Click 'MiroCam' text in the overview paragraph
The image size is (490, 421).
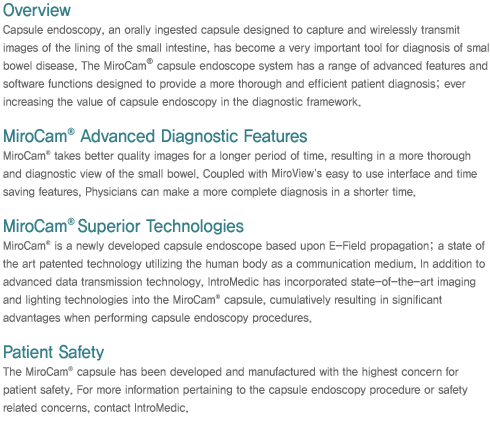[x=128, y=65]
